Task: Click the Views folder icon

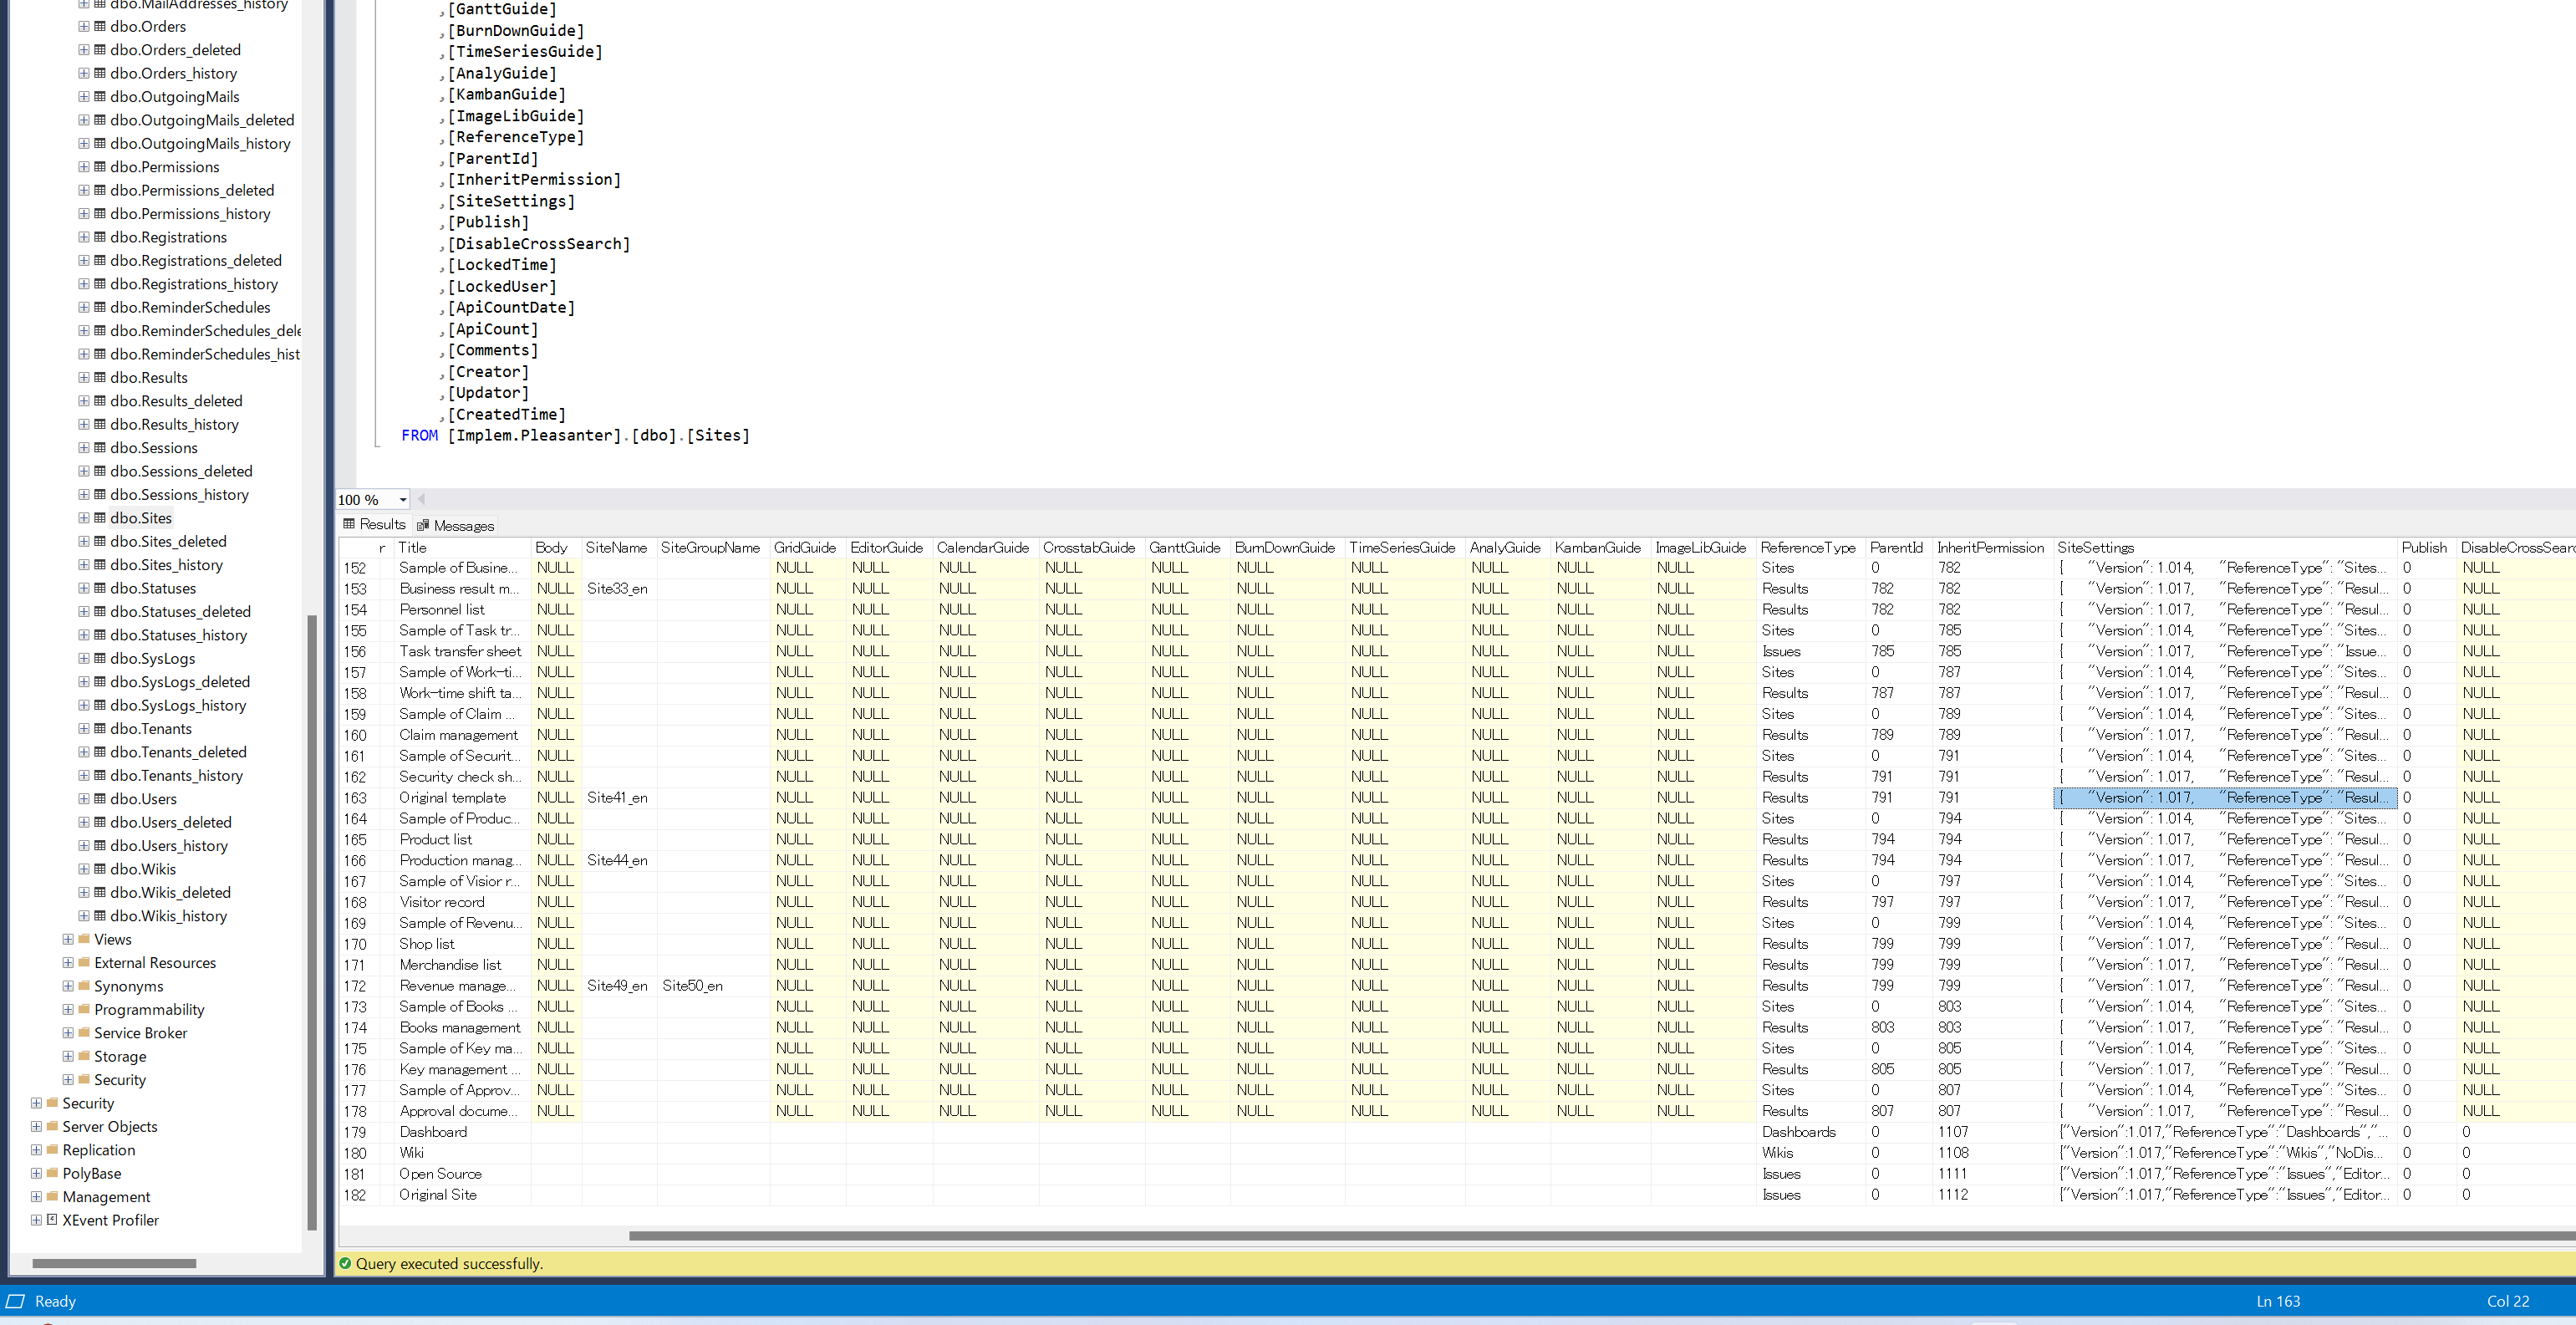Action: point(84,939)
